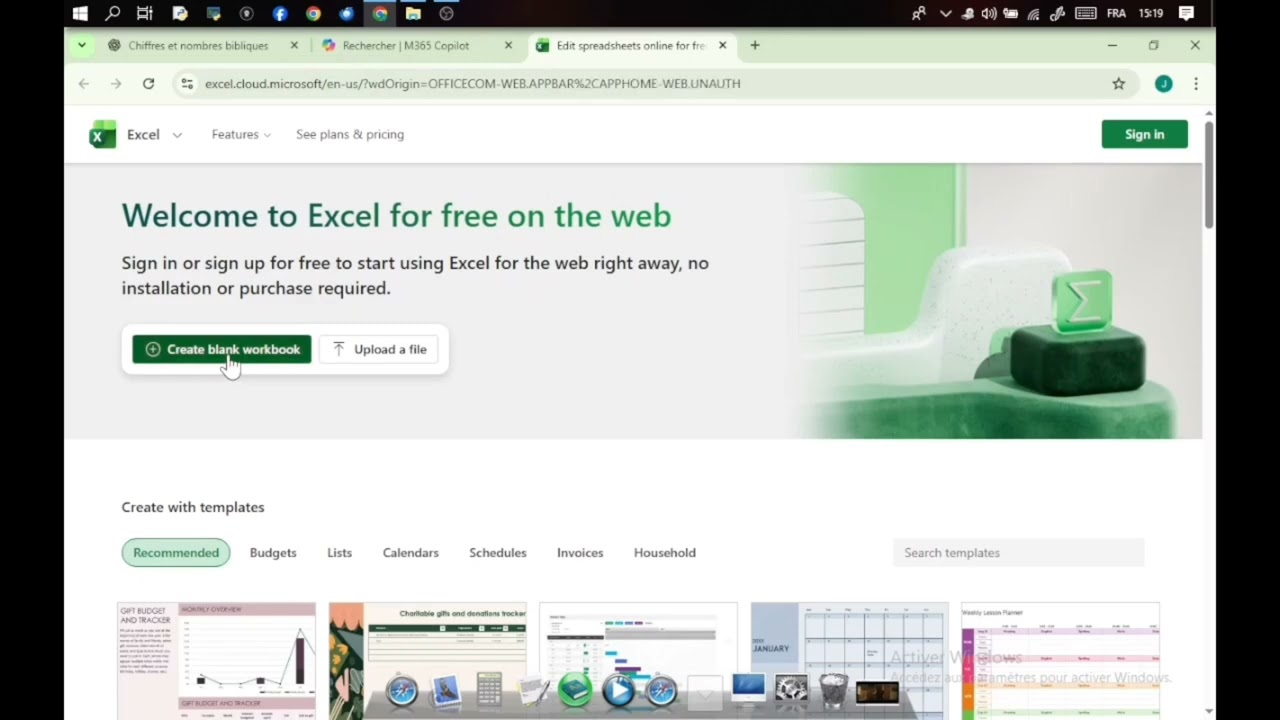Open See plans & pricing link
The image size is (1280, 720).
click(x=350, y=134)
